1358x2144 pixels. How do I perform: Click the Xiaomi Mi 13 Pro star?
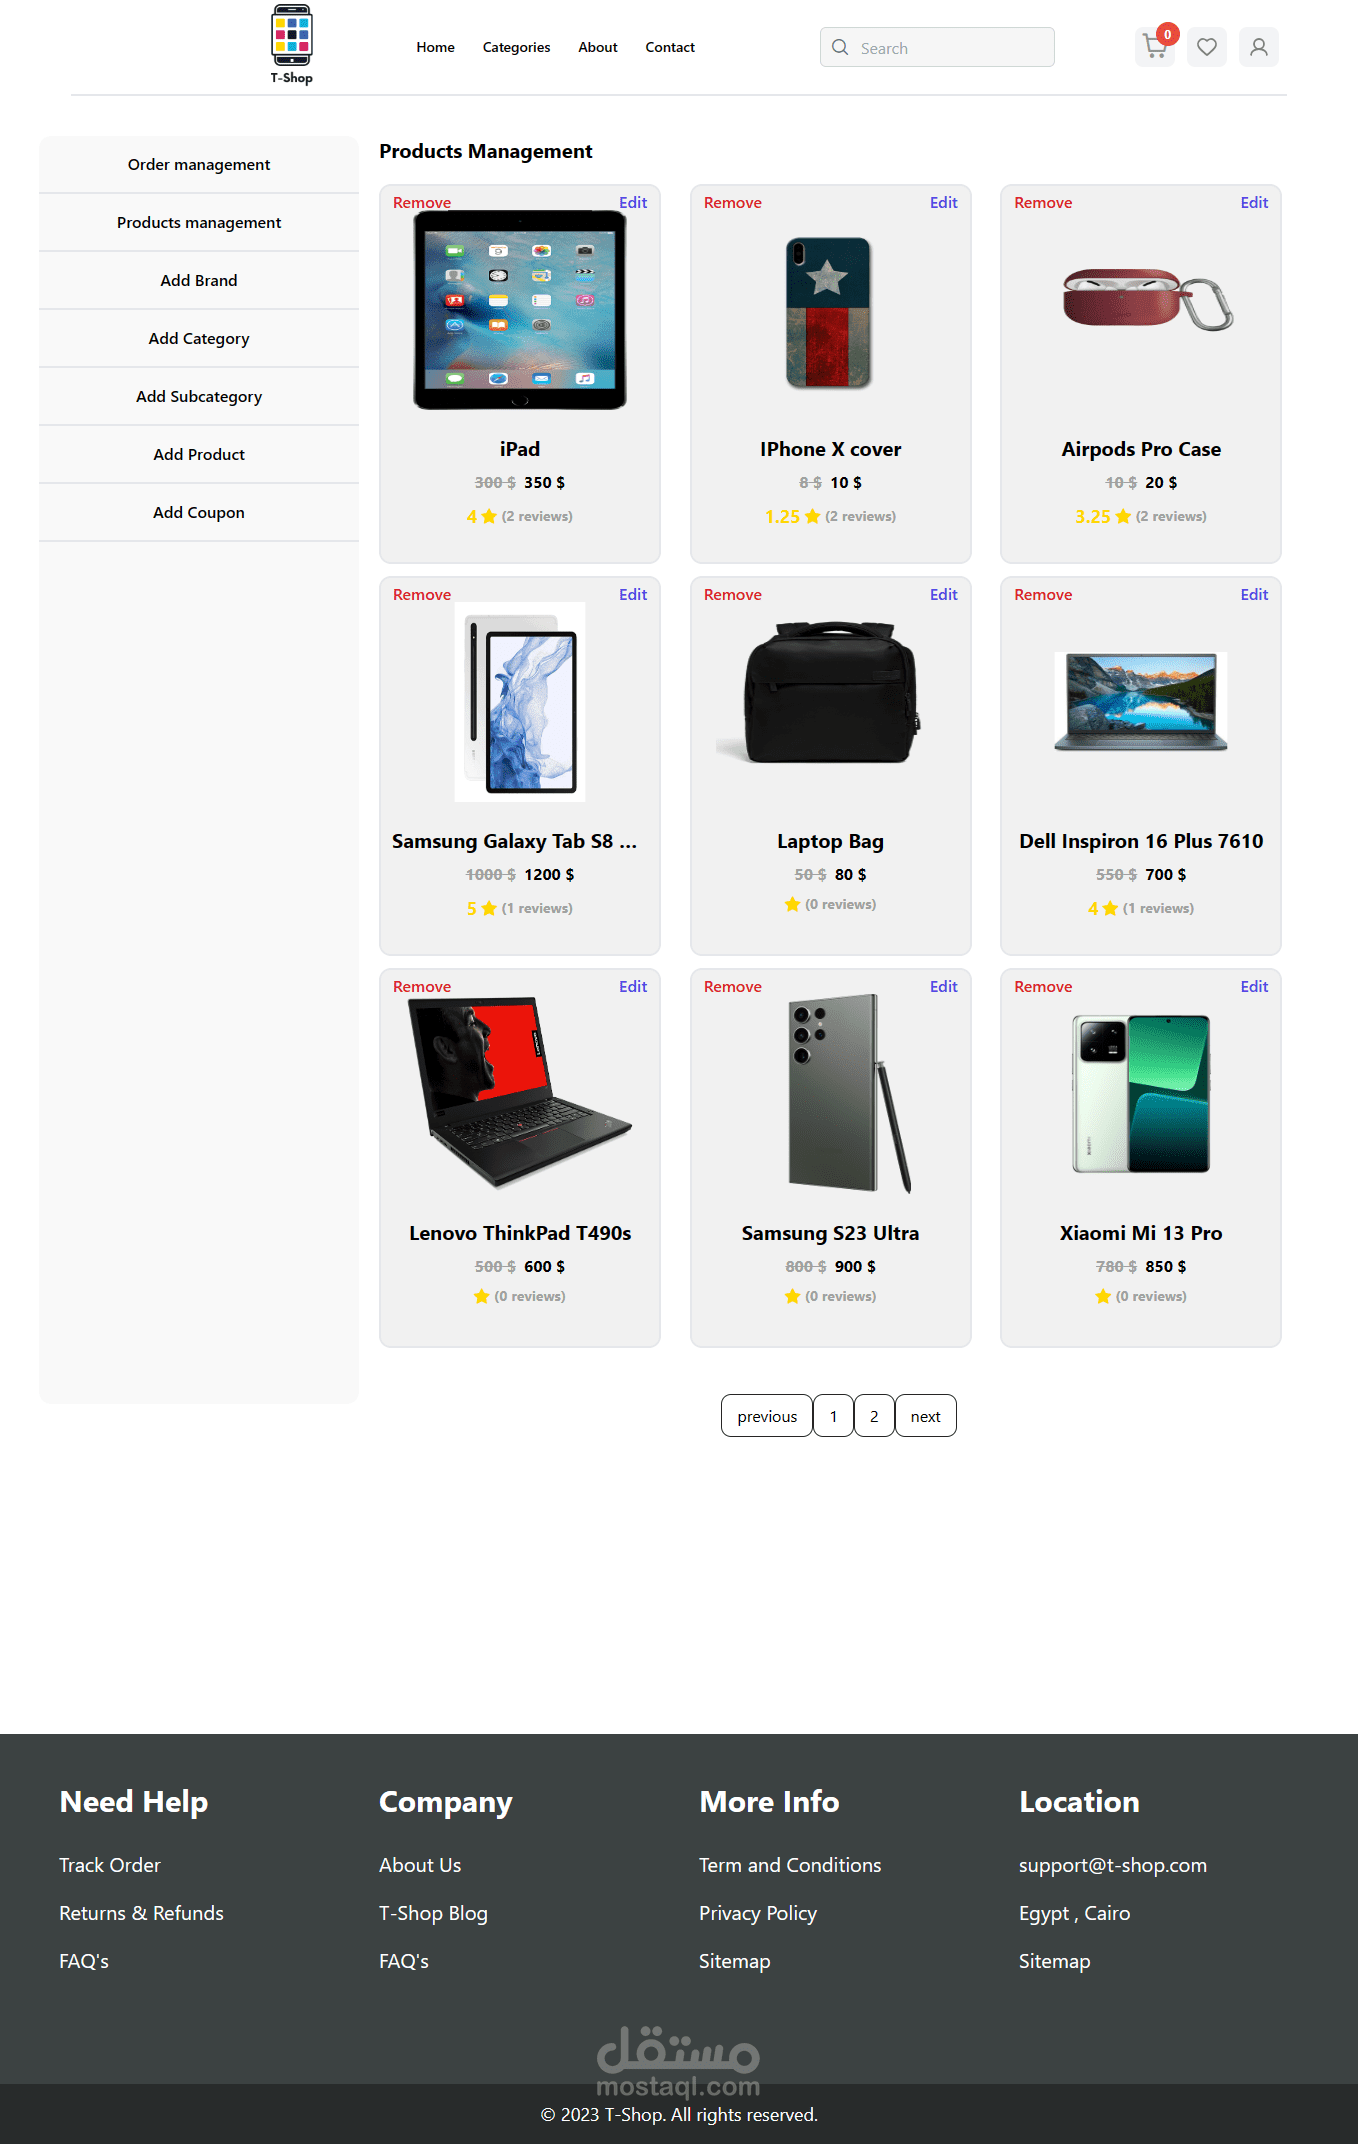pos(1103,1297)
